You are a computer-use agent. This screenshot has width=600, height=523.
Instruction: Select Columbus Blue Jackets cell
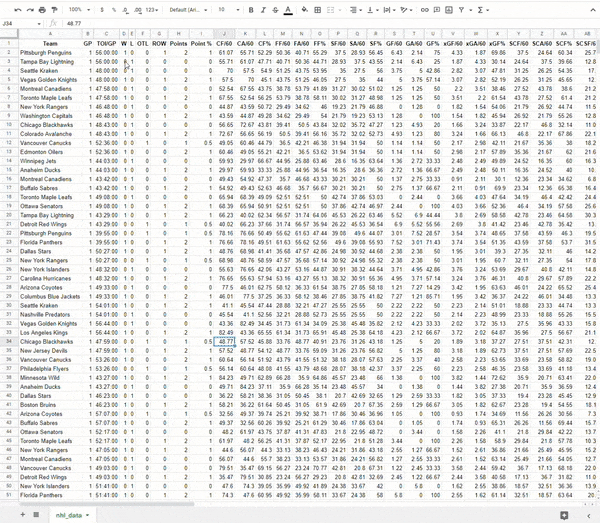tap(50, 297)
